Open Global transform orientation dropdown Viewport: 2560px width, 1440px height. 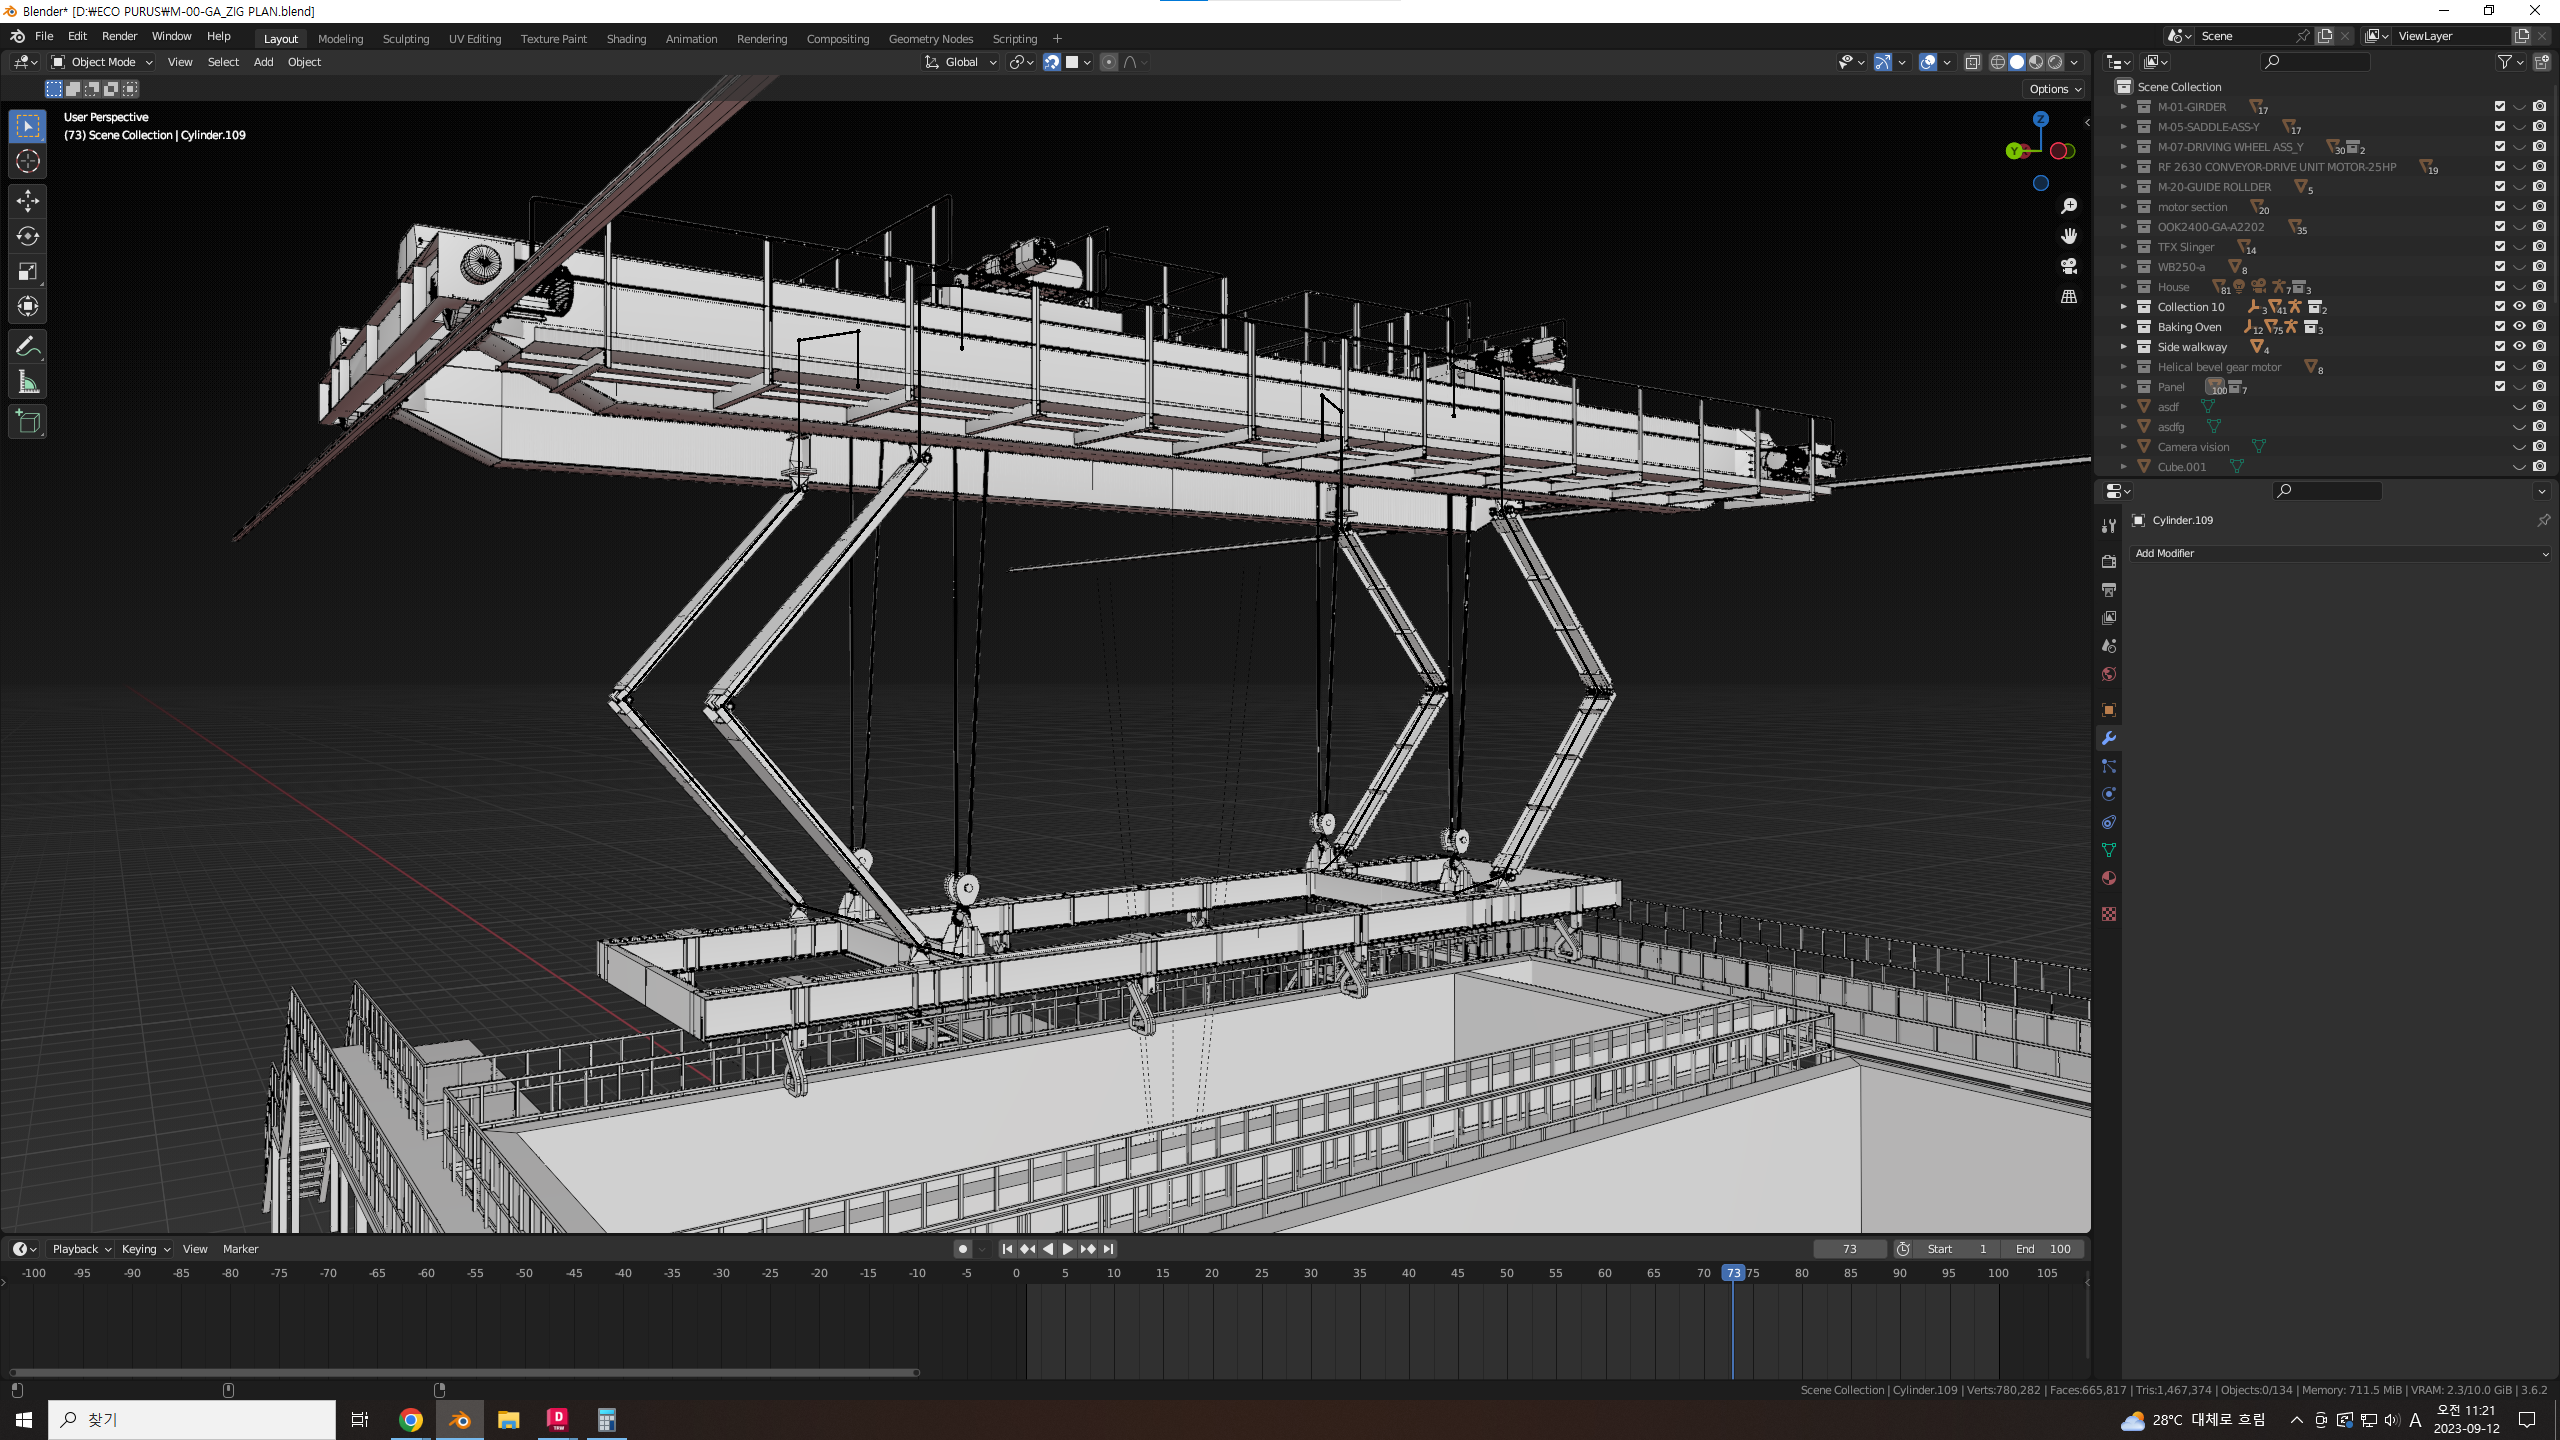(x=961, y=62)
